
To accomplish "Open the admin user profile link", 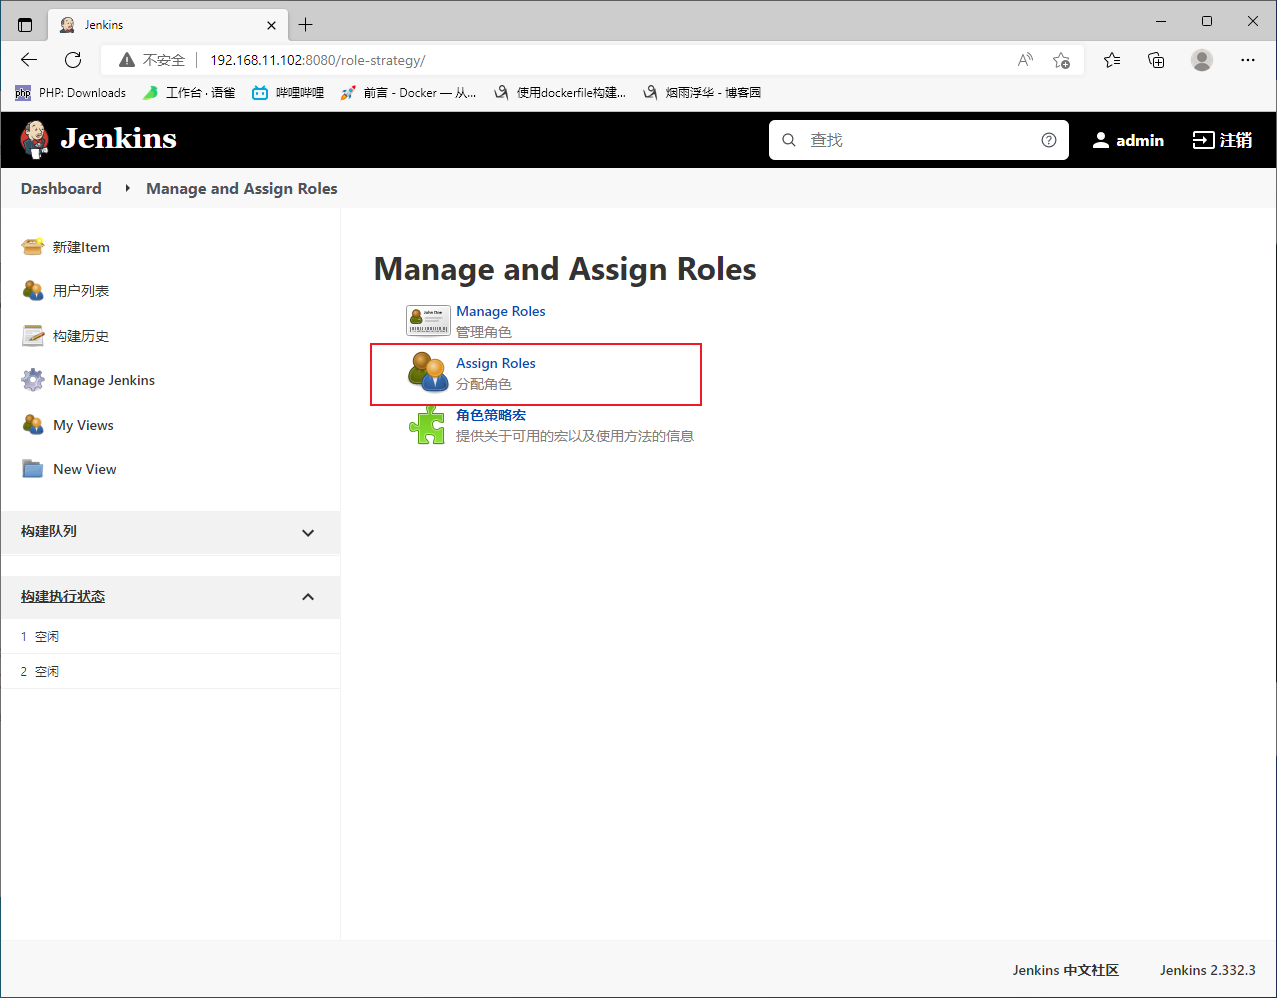I will pyautogui.click(x=1128, y=140).
